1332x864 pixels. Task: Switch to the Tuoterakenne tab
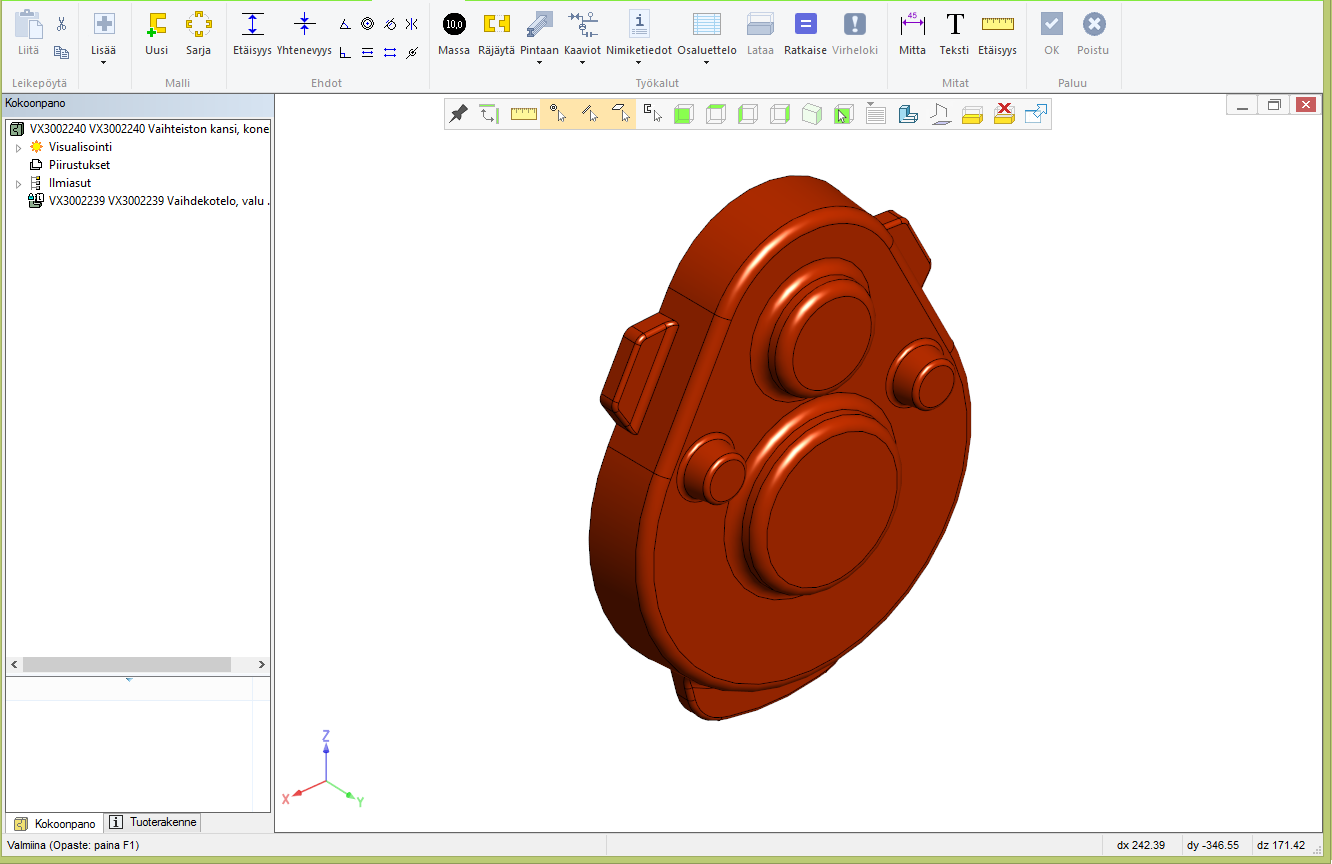[154, 822]
